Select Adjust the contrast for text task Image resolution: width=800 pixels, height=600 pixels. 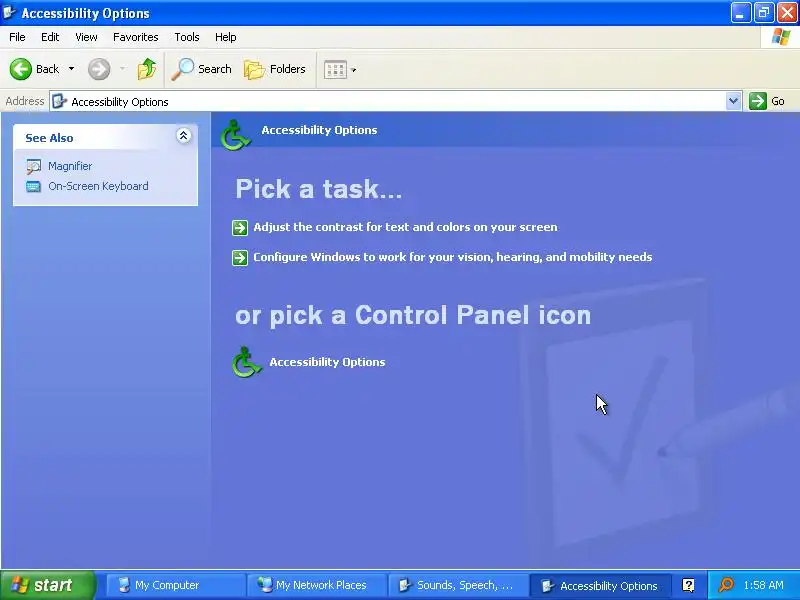click(x=405, y=227)
